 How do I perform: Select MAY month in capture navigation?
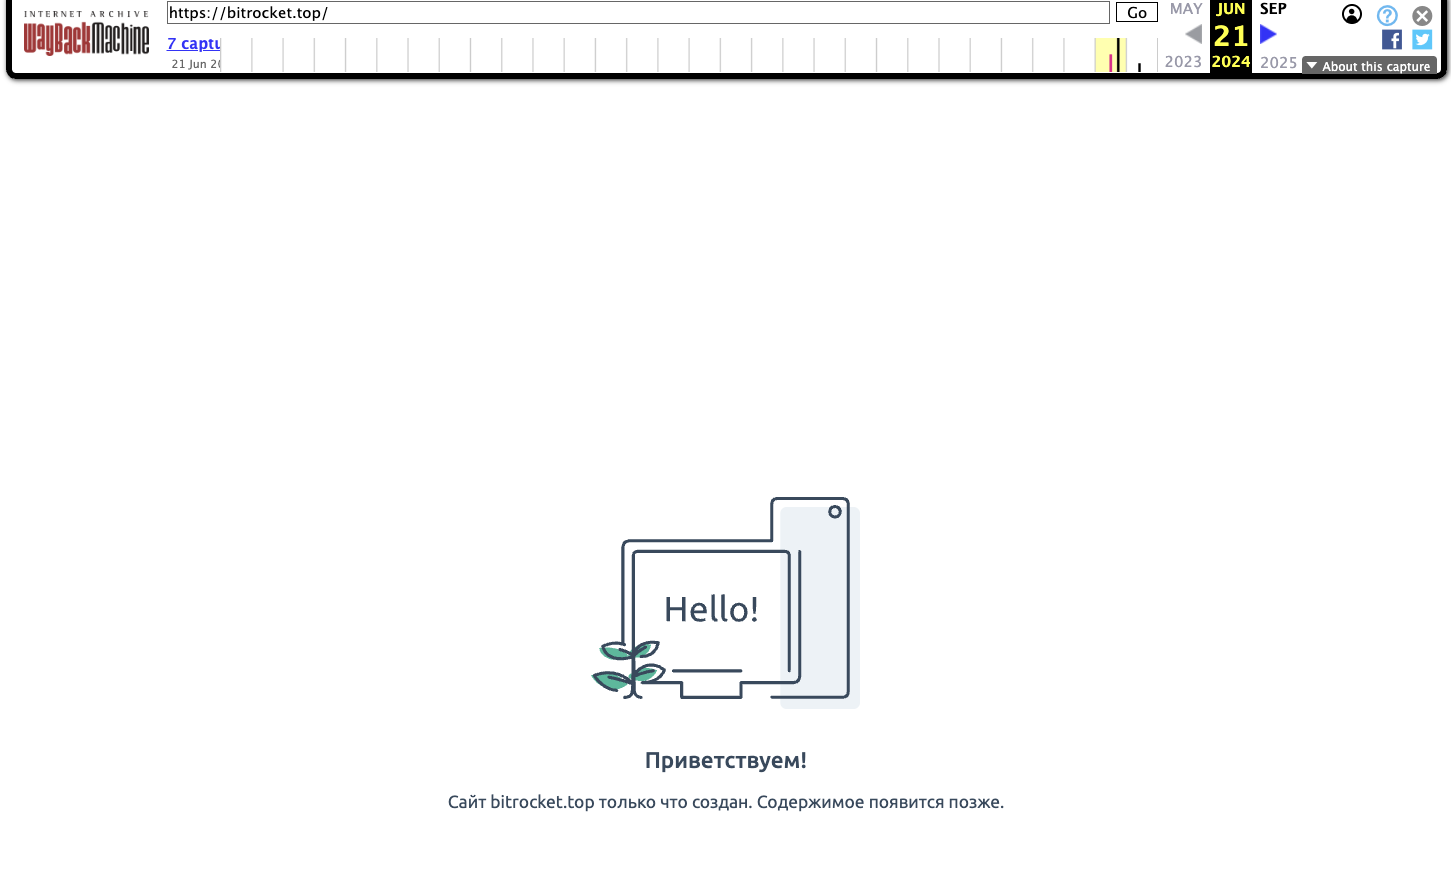(1186, 9)
